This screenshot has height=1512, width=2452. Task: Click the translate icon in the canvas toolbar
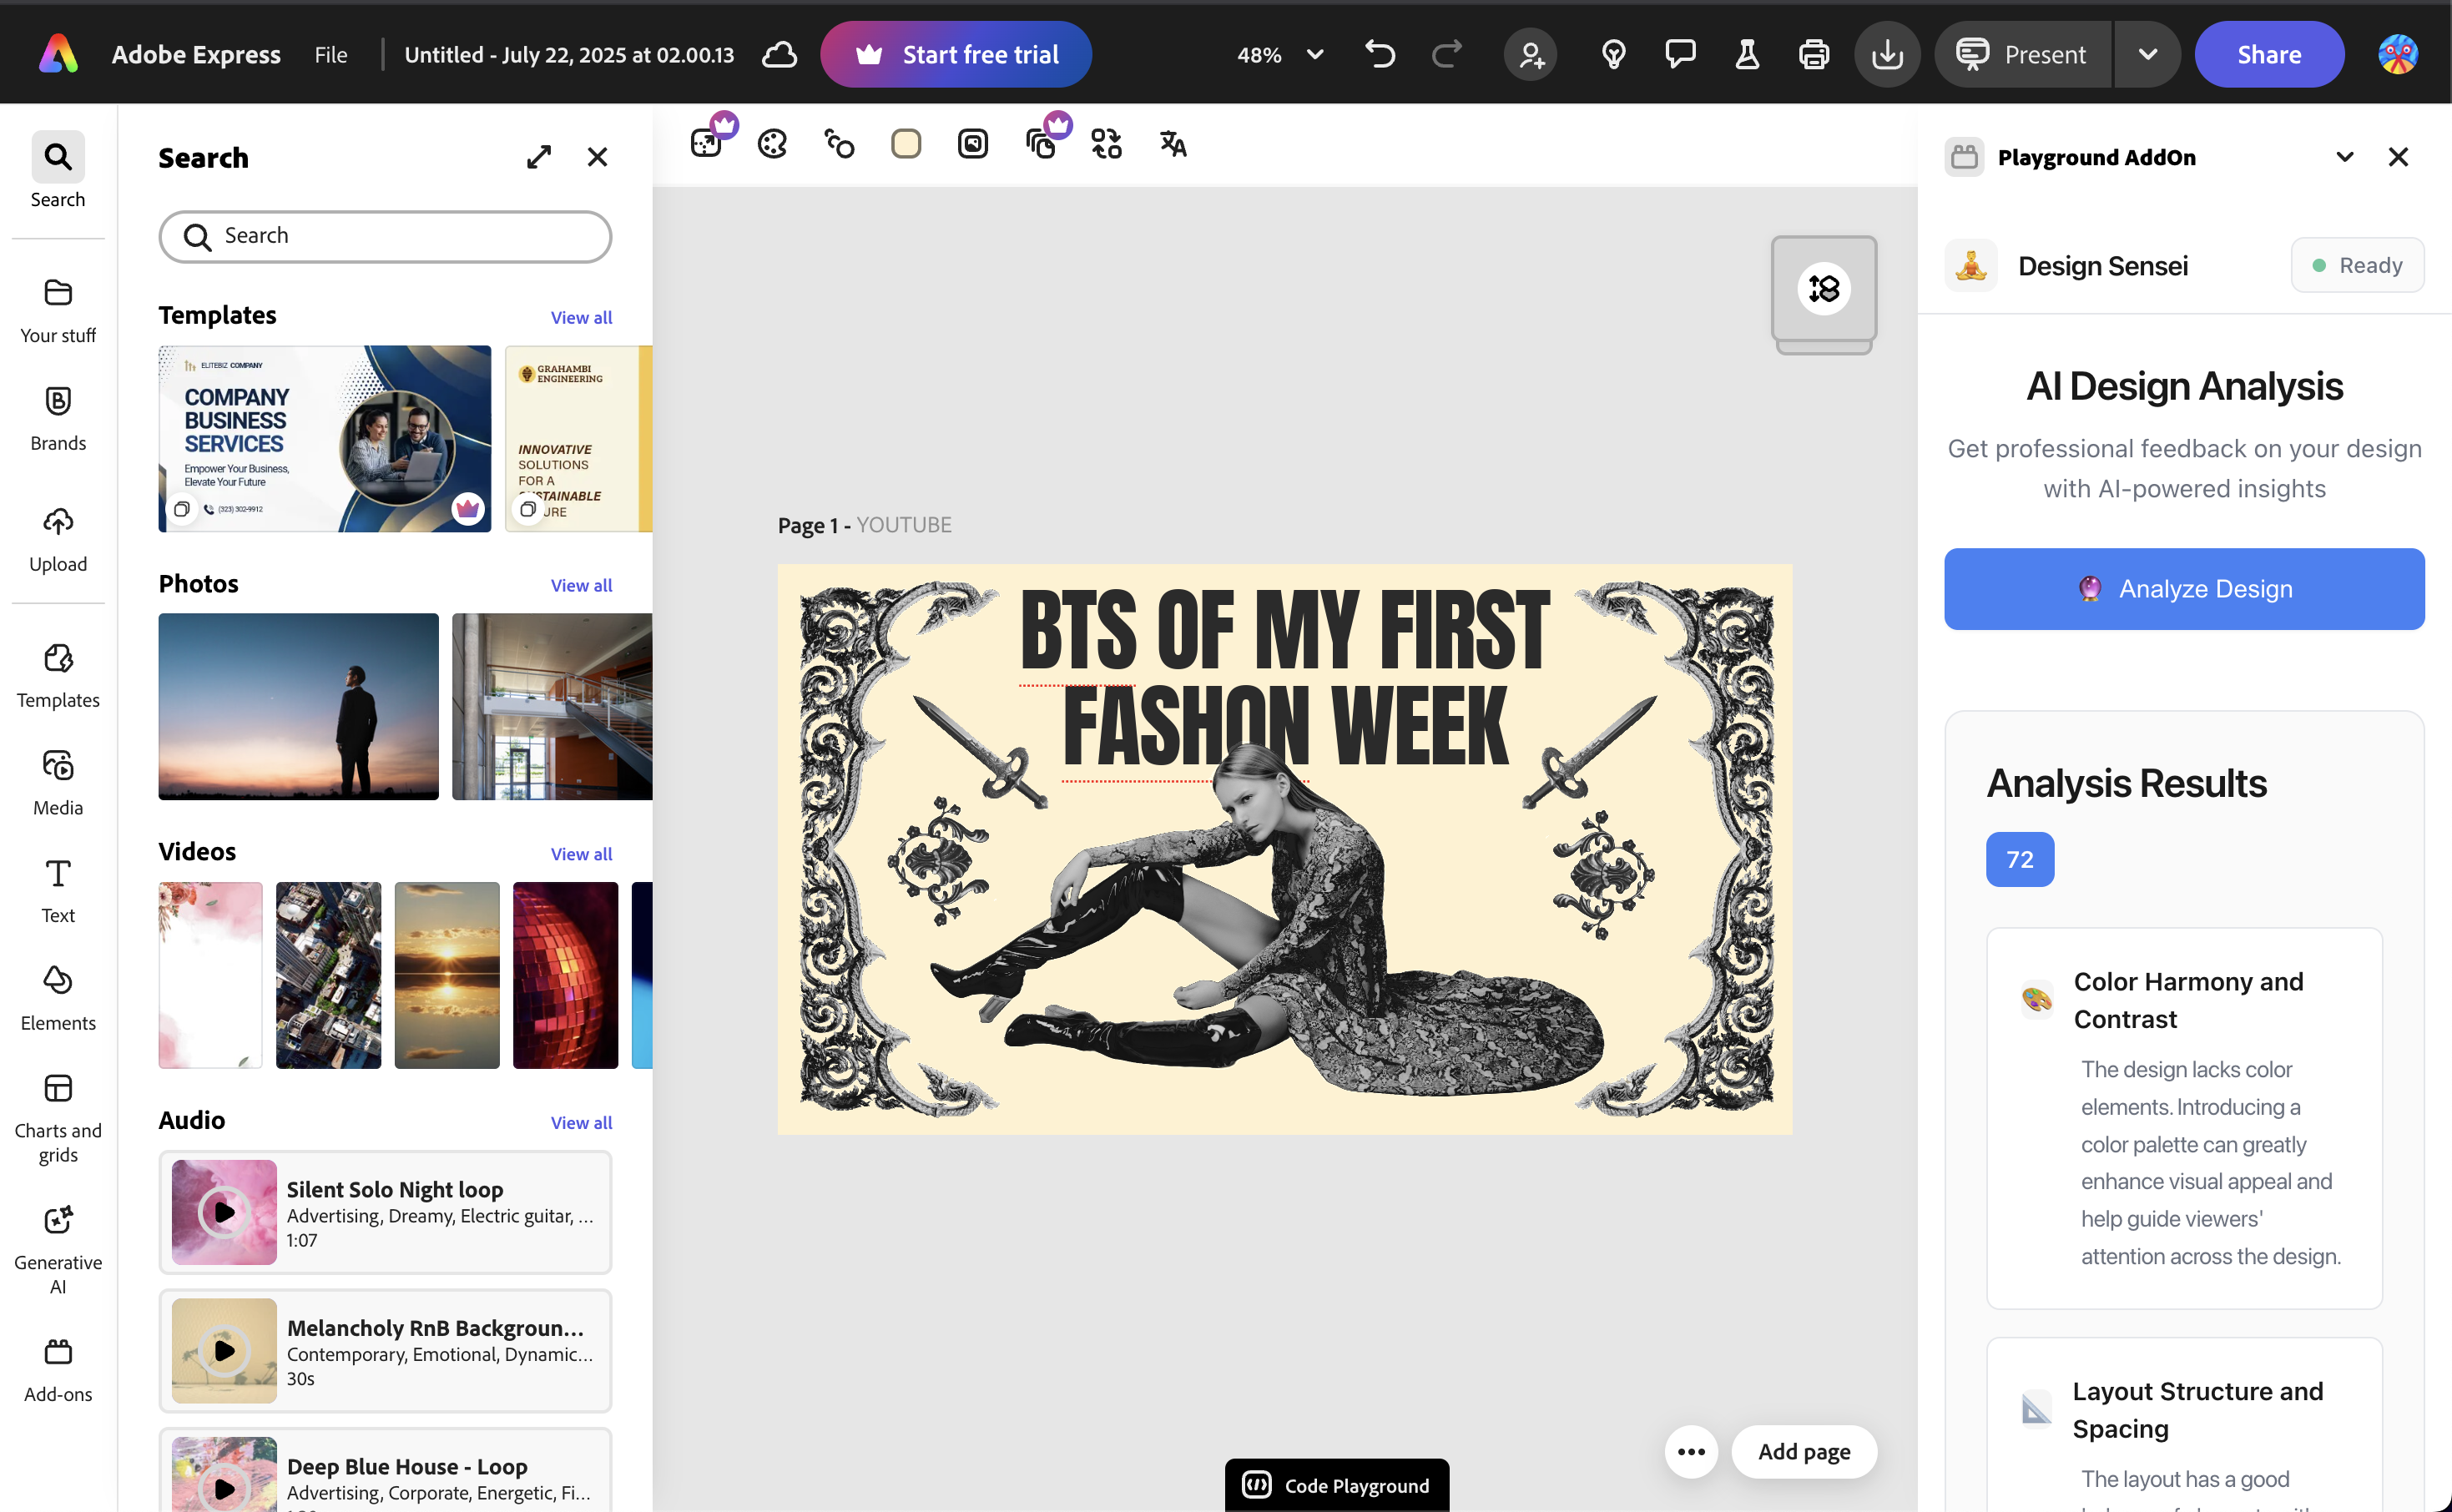(x=1172, y=144)
